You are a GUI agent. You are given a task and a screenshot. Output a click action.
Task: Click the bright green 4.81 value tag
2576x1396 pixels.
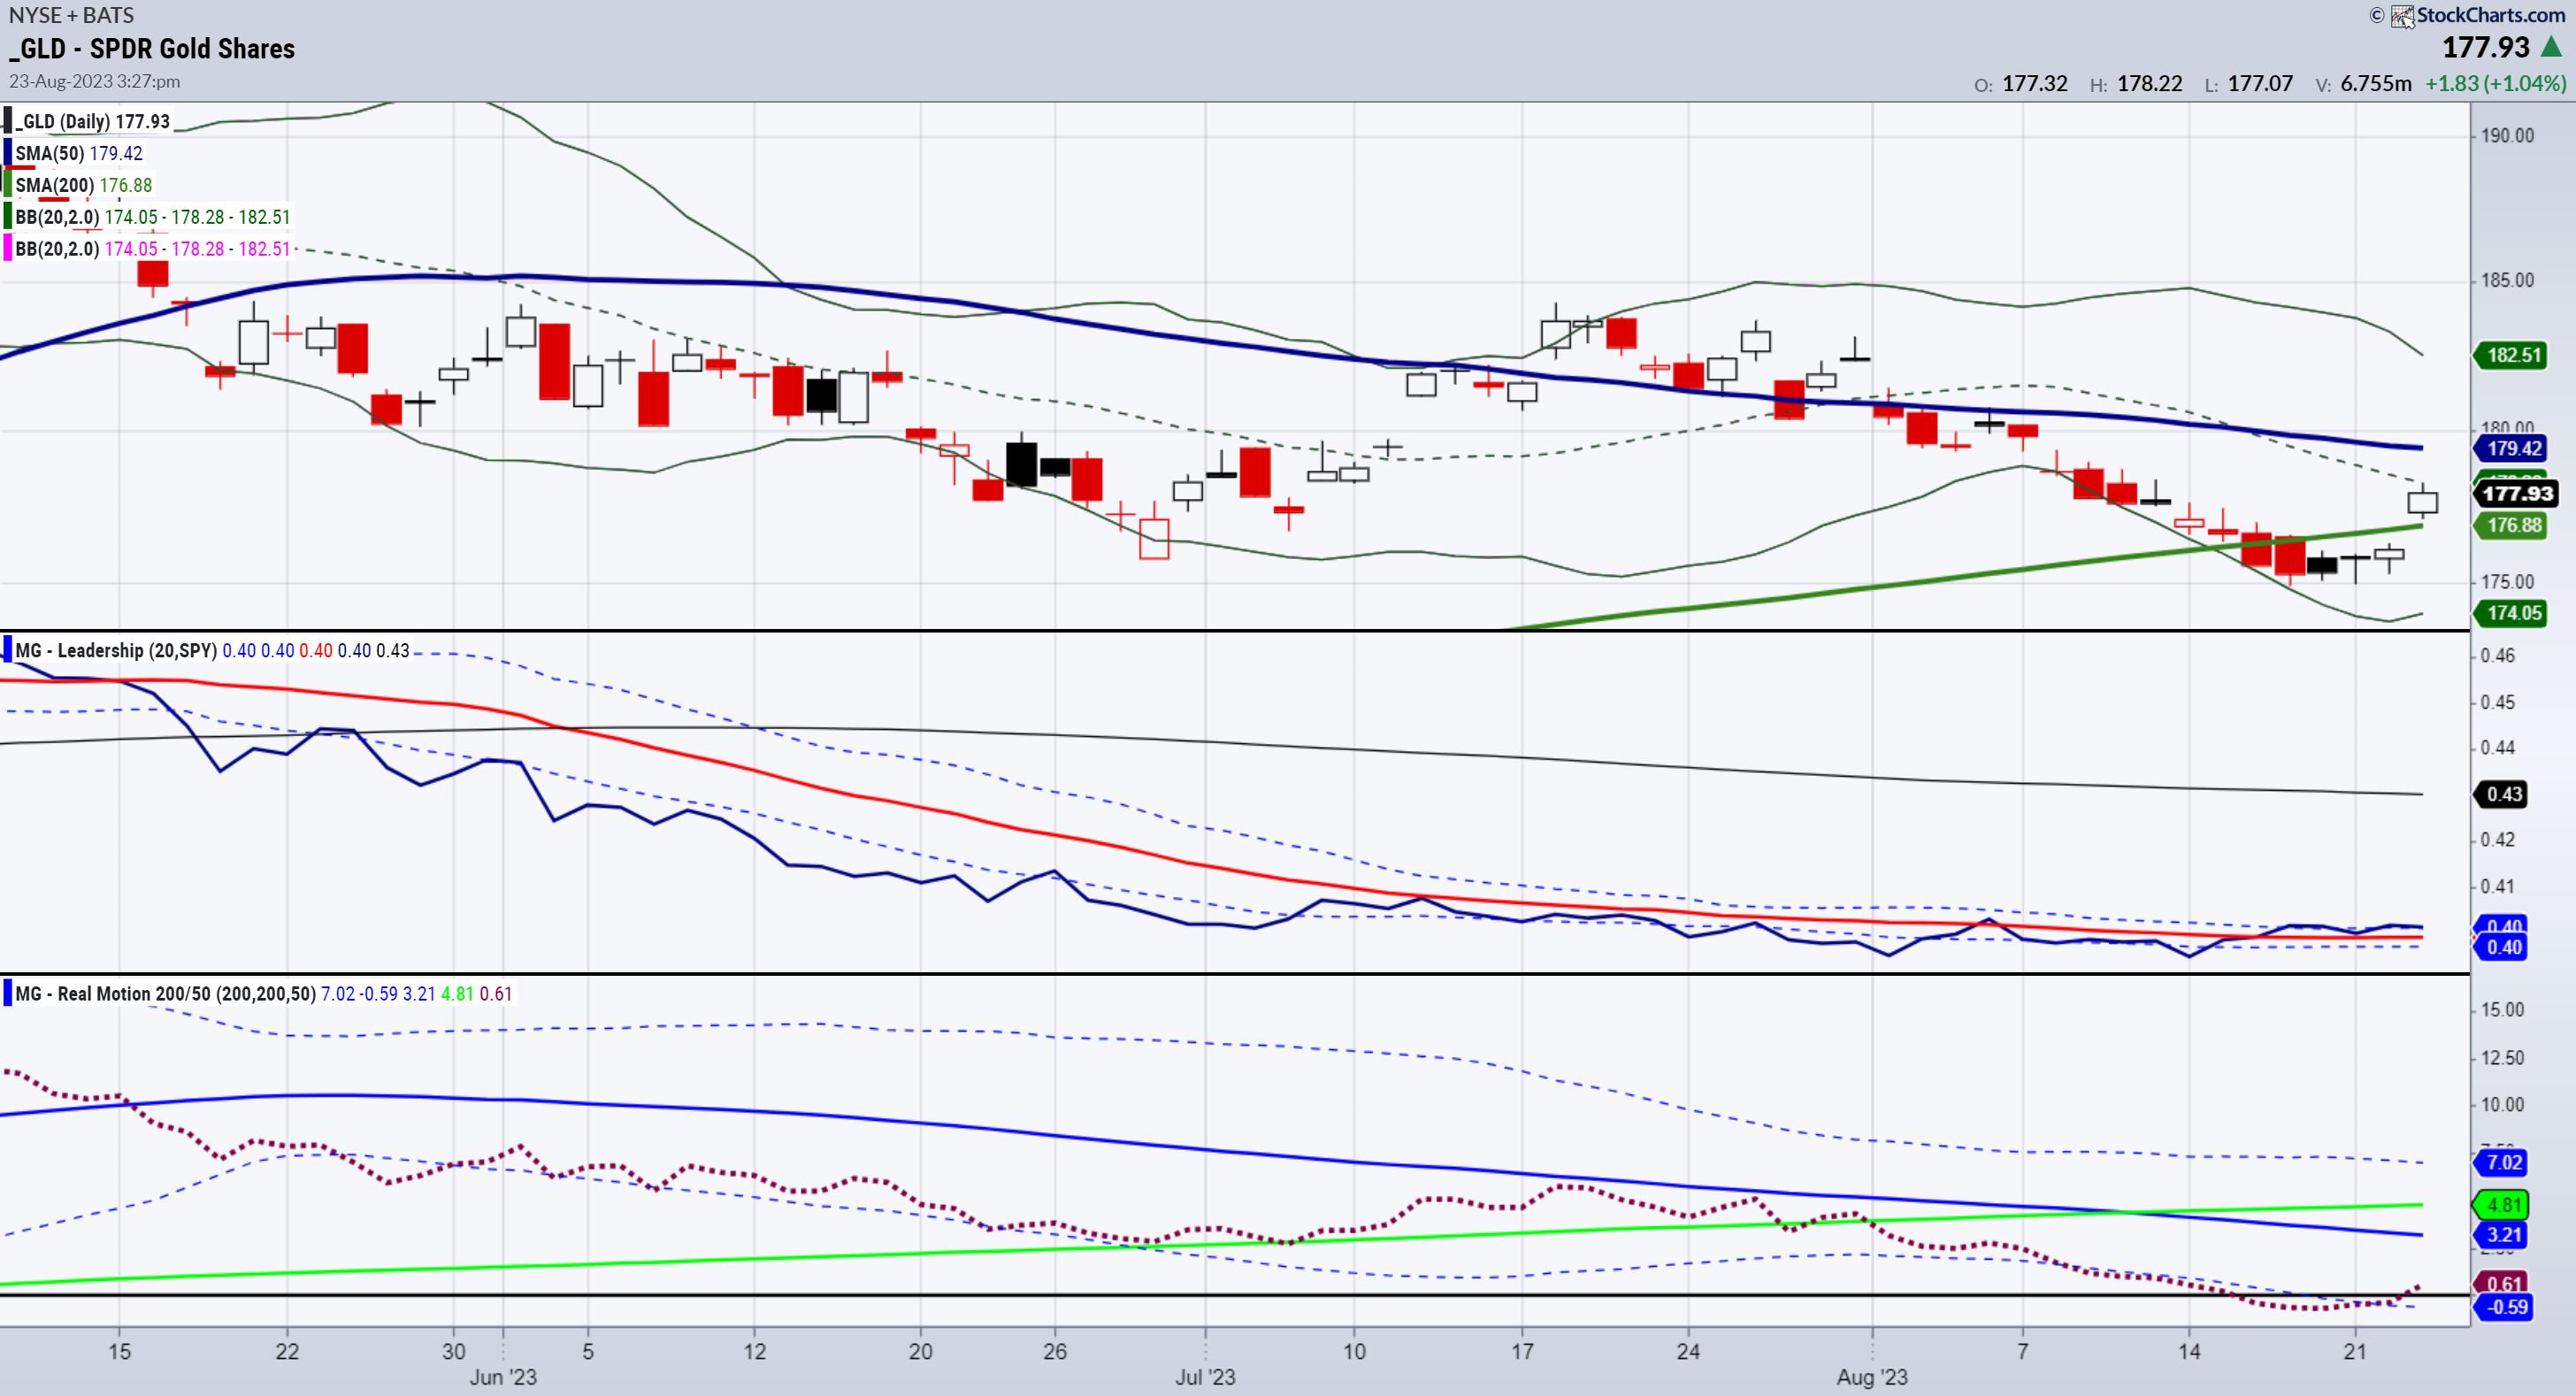point(2504,1204)
